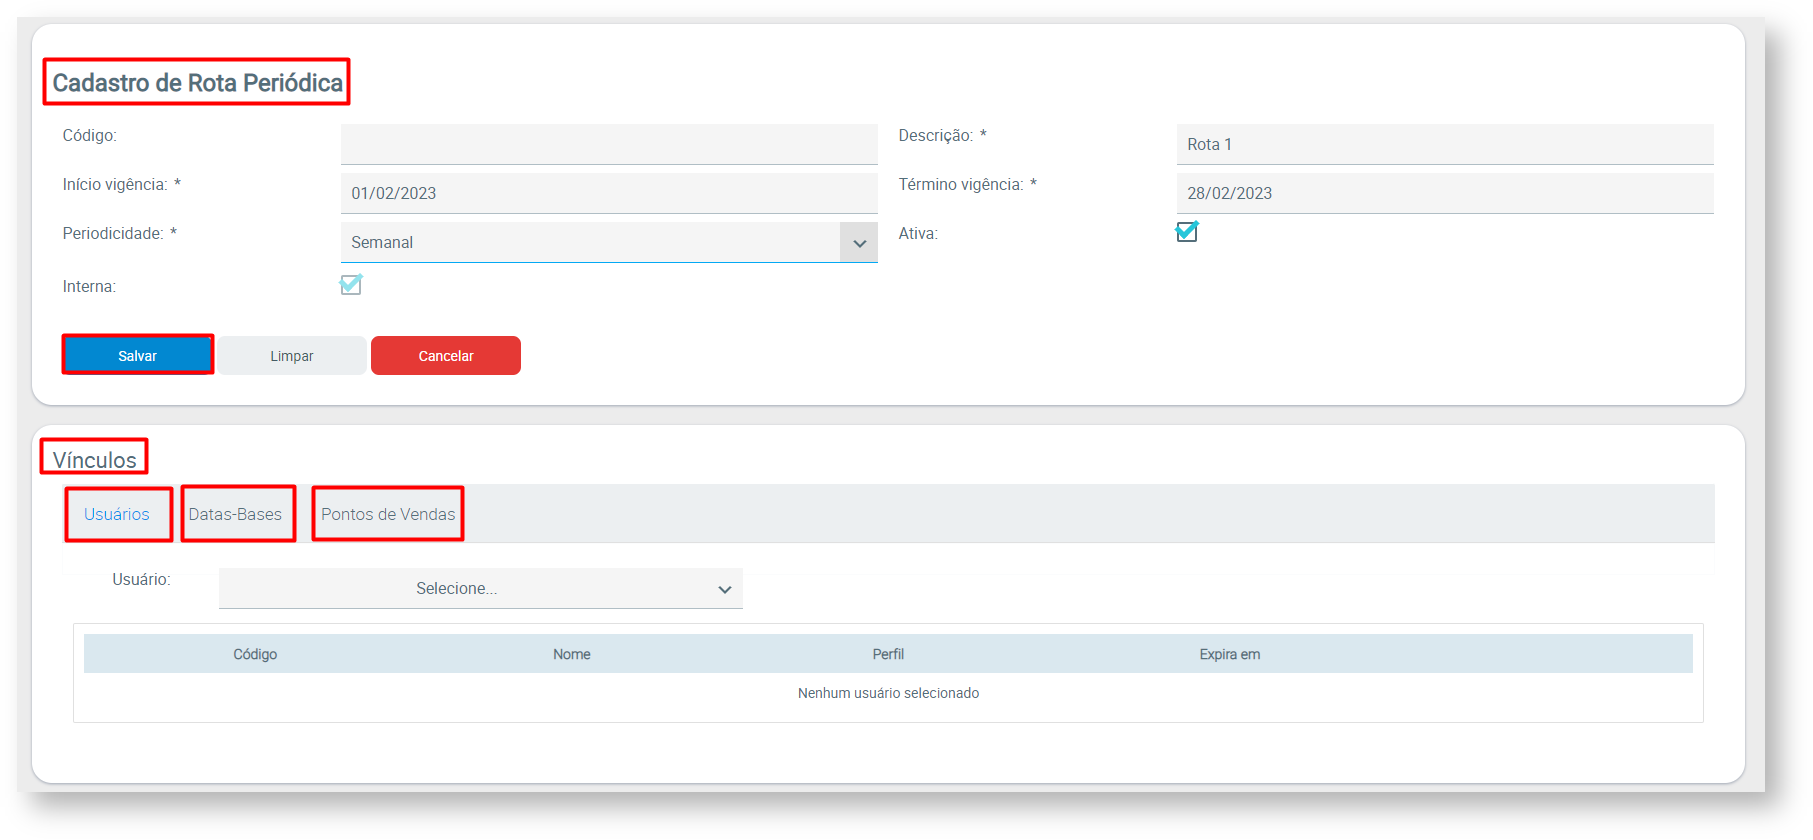Click the Expira em column header
This screenshot has width=1813, height=840.
pos(1229,654)
